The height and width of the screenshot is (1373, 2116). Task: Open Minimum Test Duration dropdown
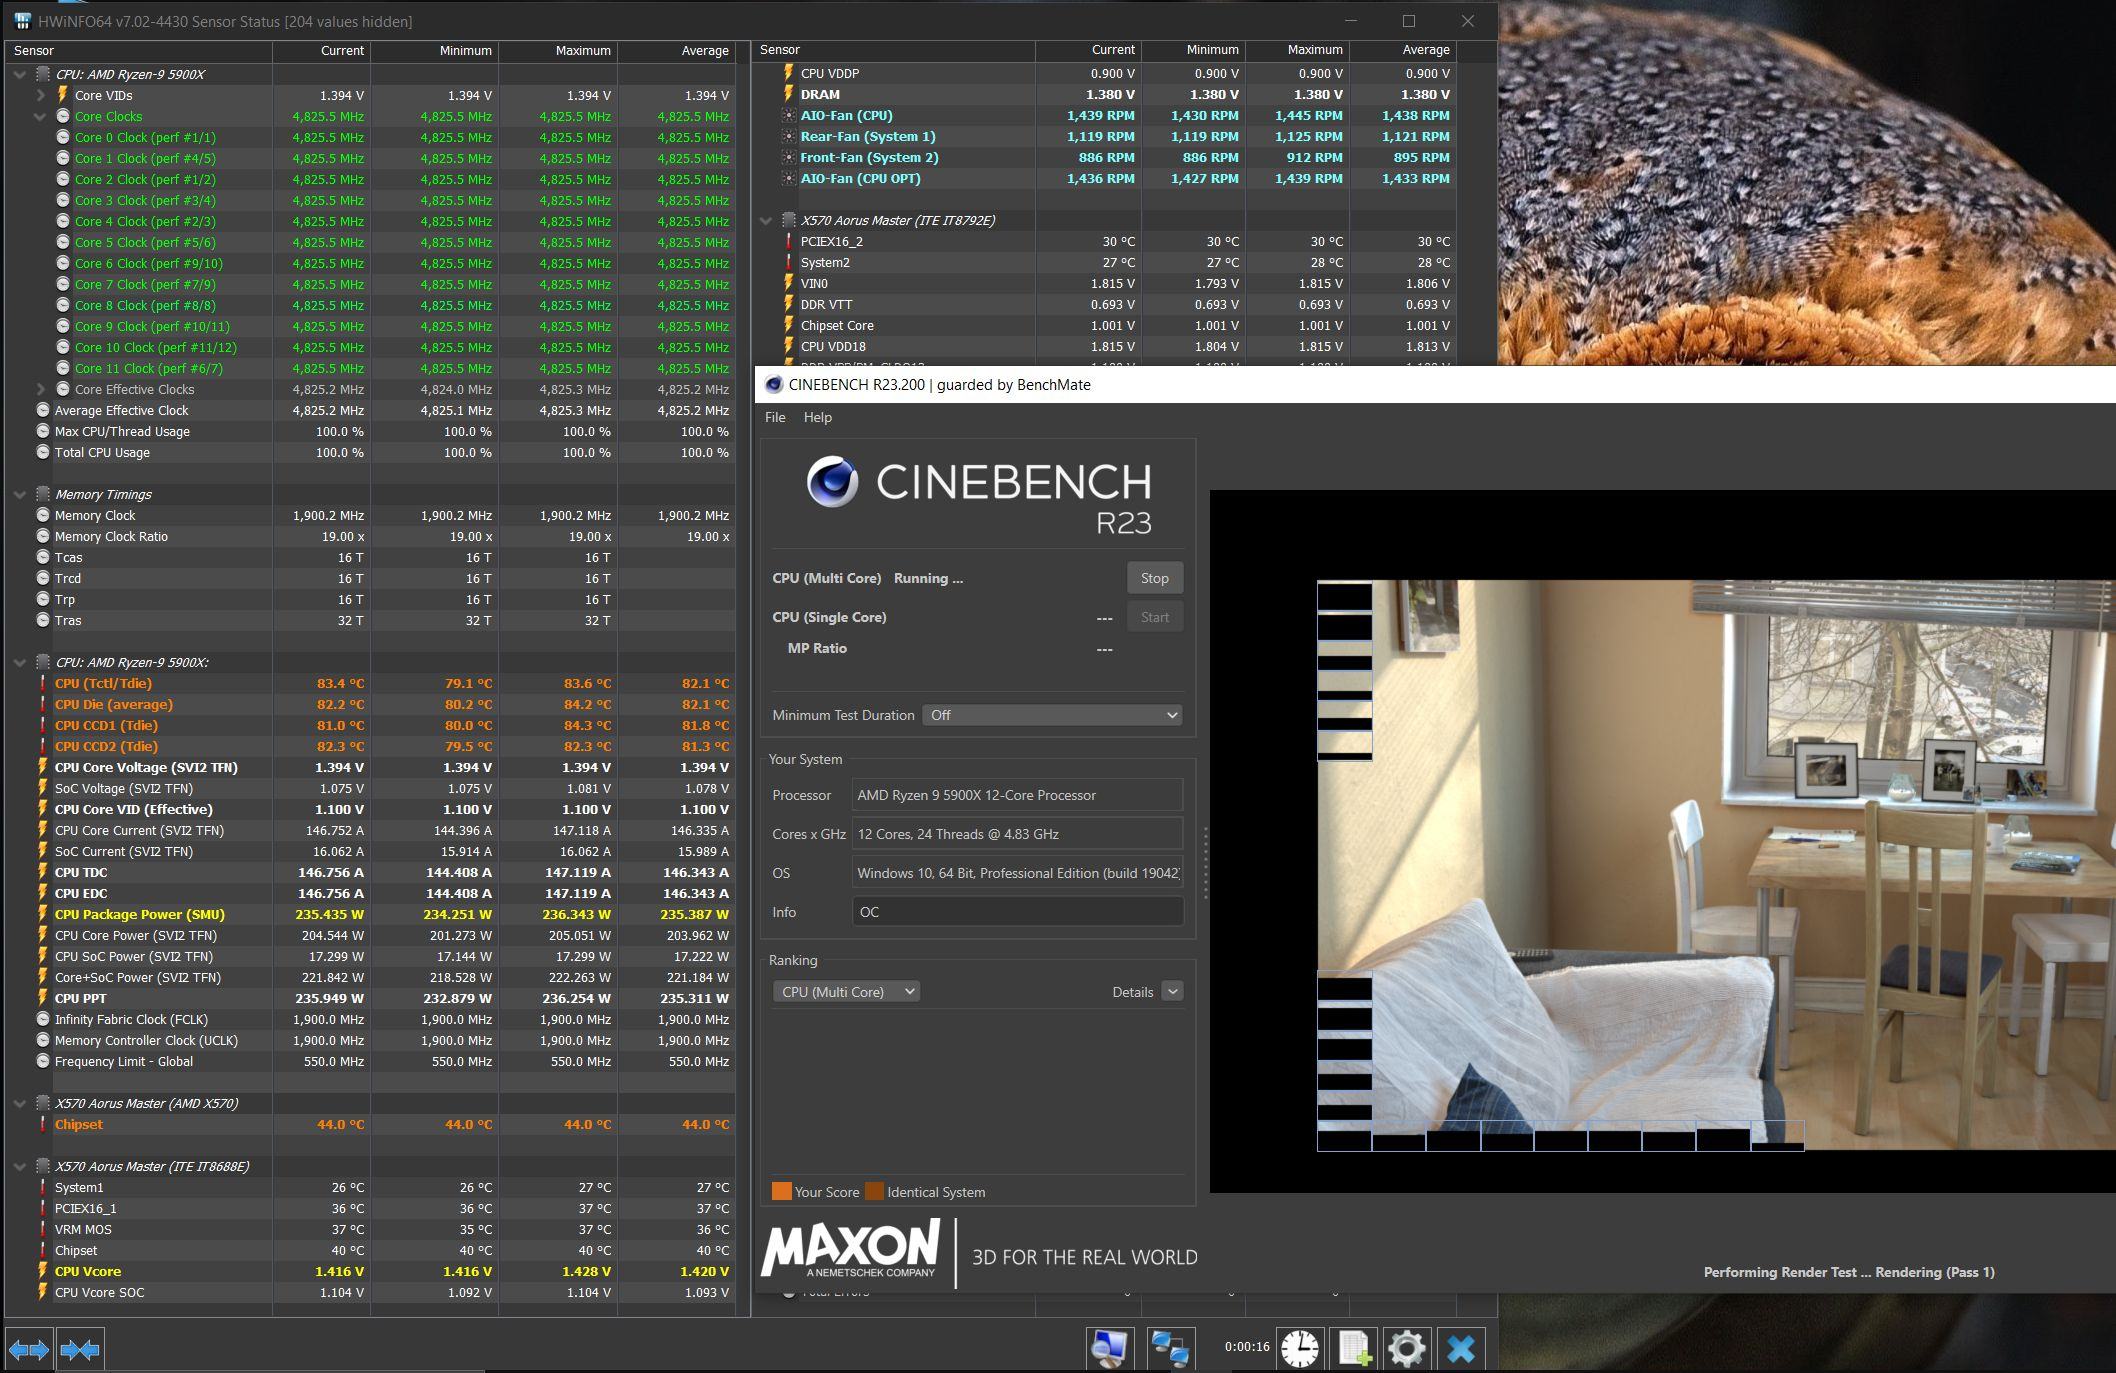point(1052,715)
